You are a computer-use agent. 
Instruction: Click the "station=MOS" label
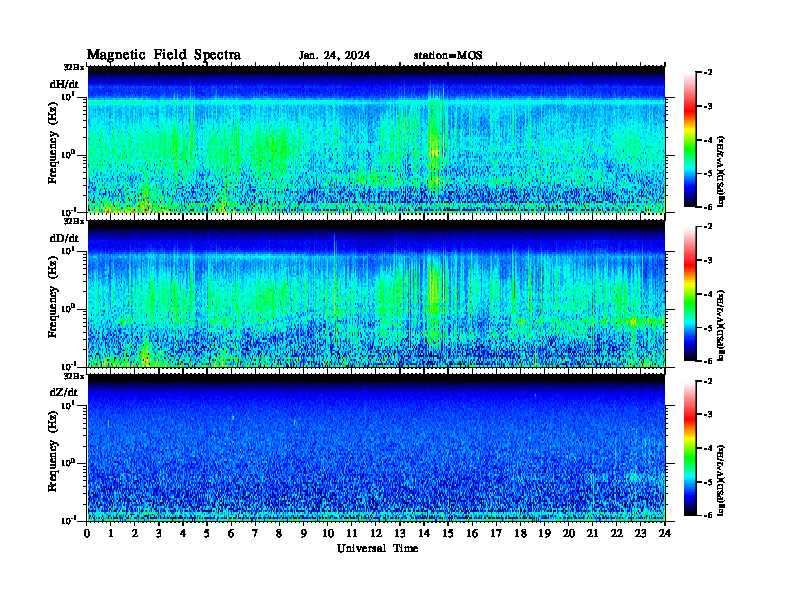click(448, 56)
